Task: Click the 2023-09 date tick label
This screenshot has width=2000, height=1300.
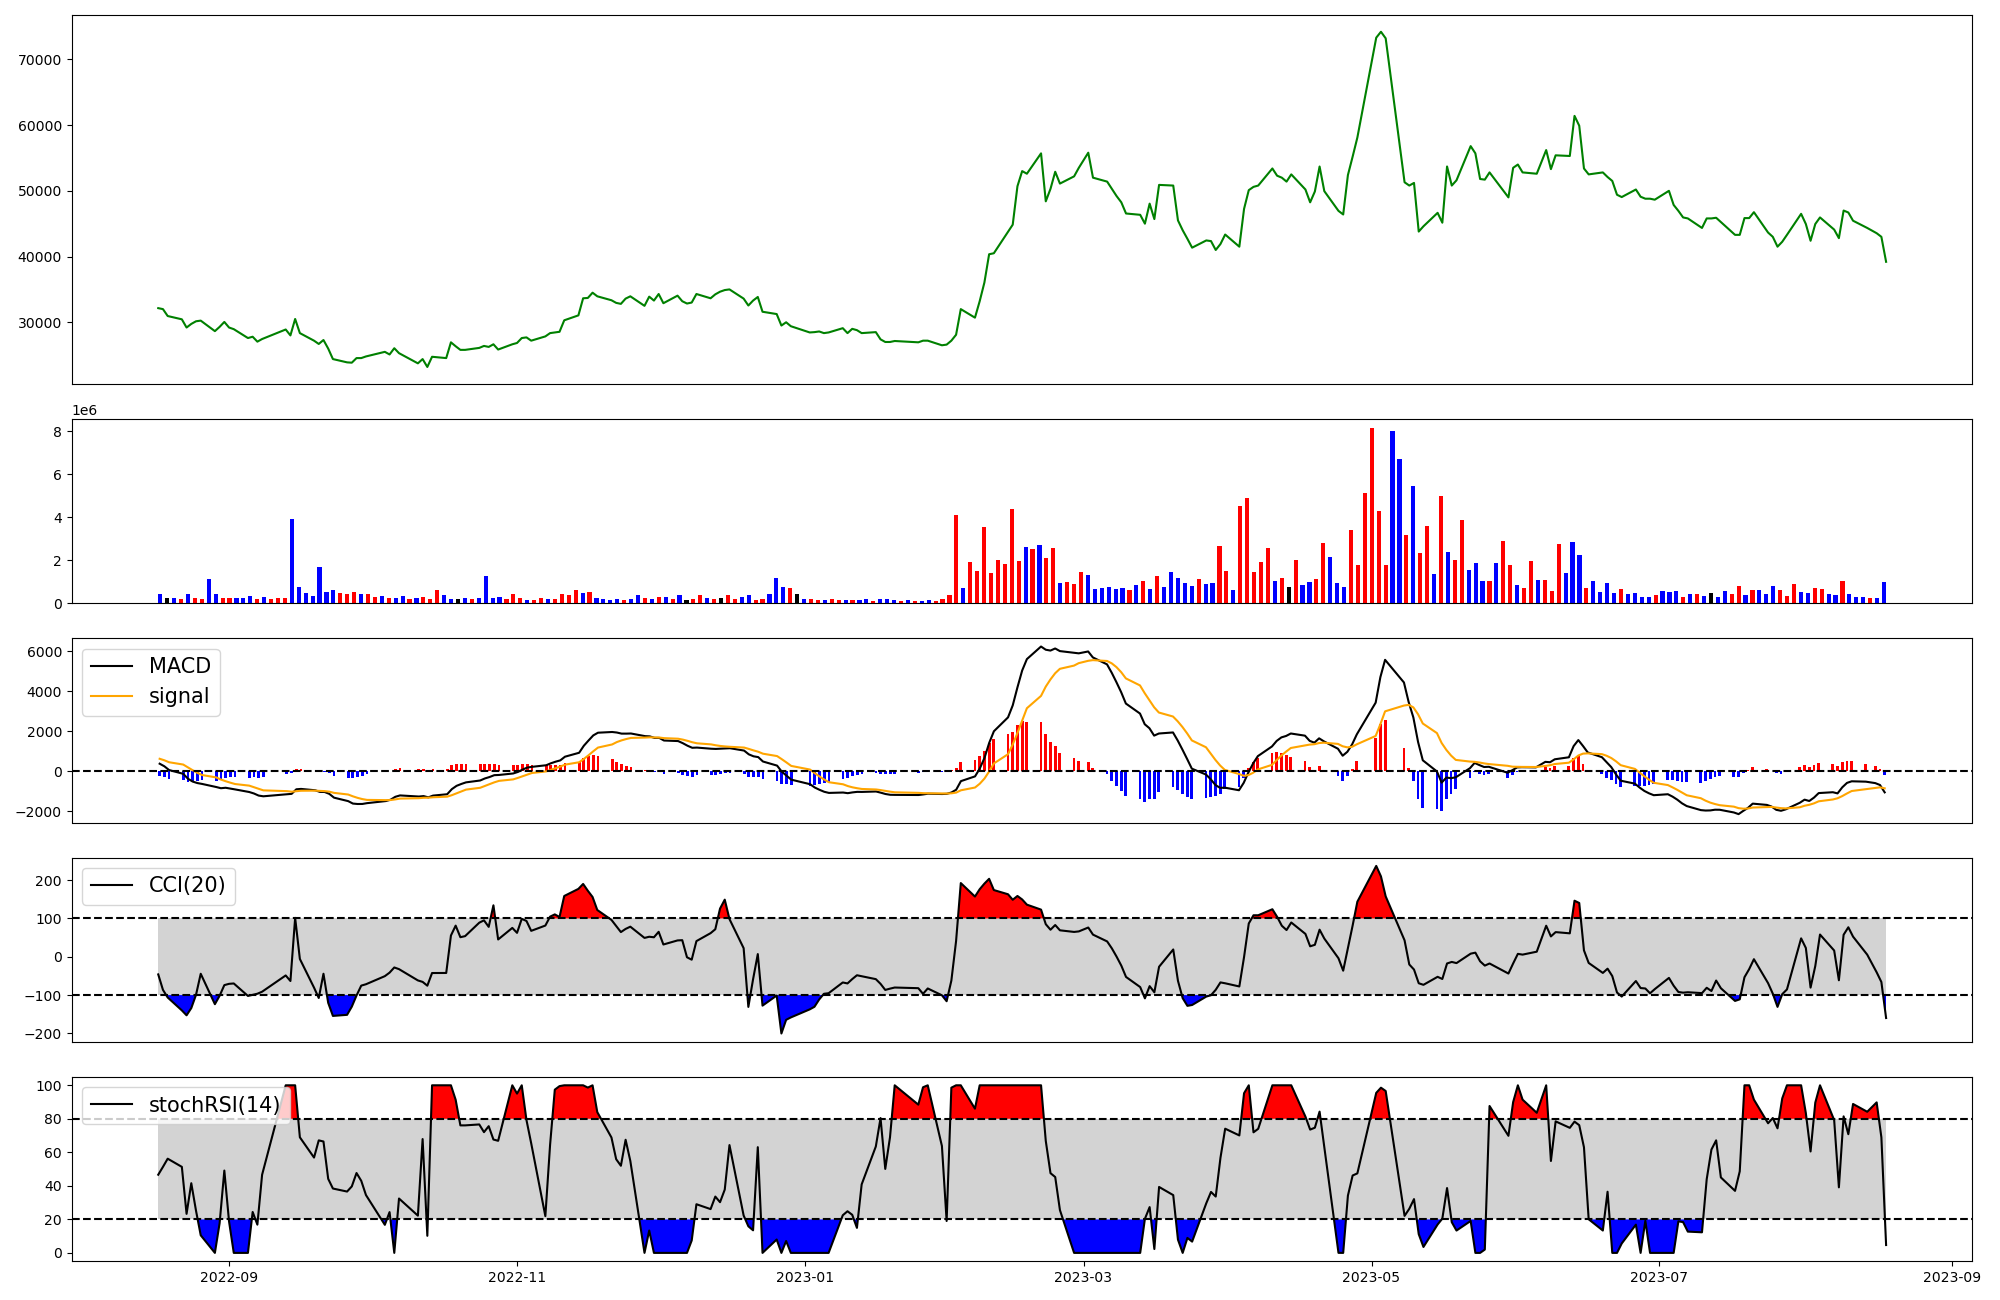Action: (1952, 1277)
